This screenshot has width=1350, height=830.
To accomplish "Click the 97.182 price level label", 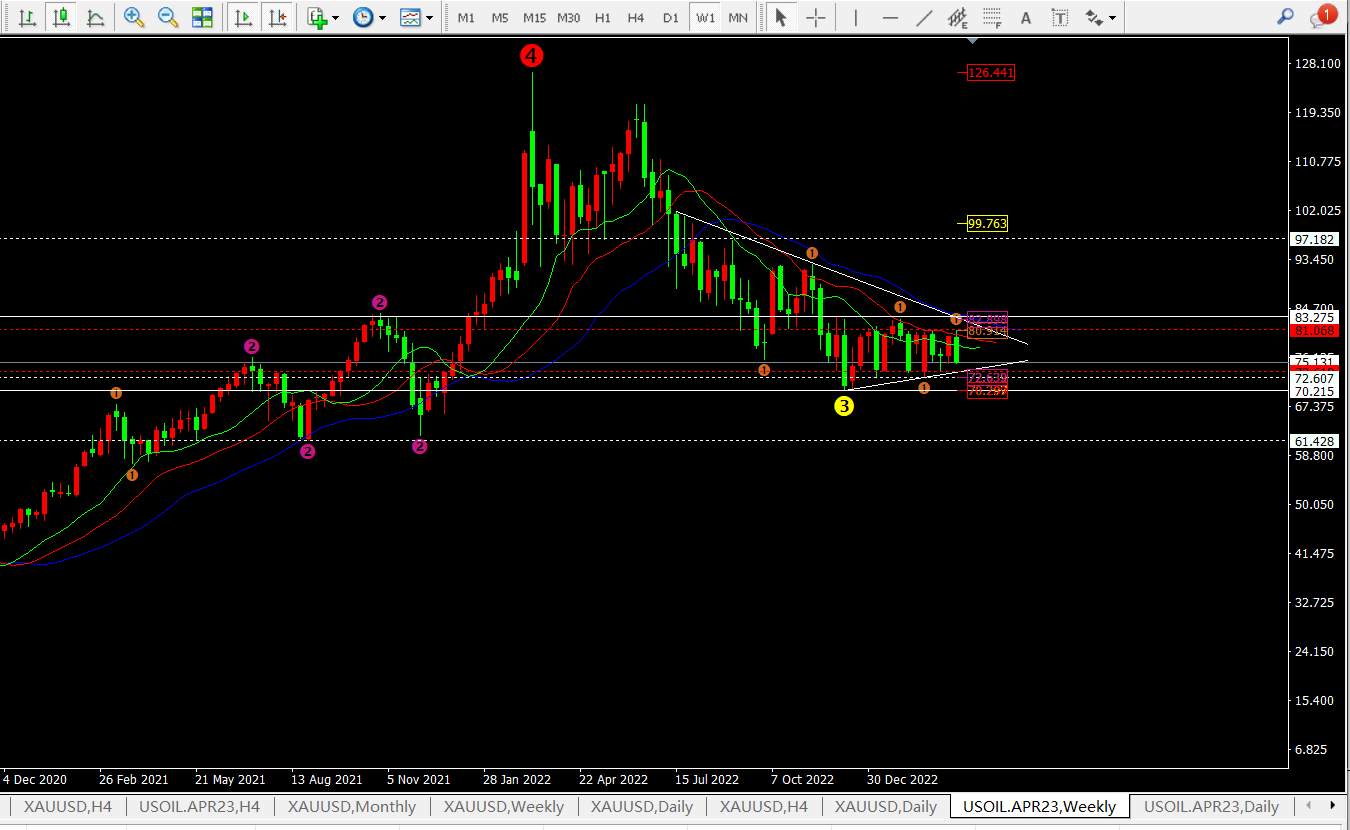I will tap(1314, 239).
